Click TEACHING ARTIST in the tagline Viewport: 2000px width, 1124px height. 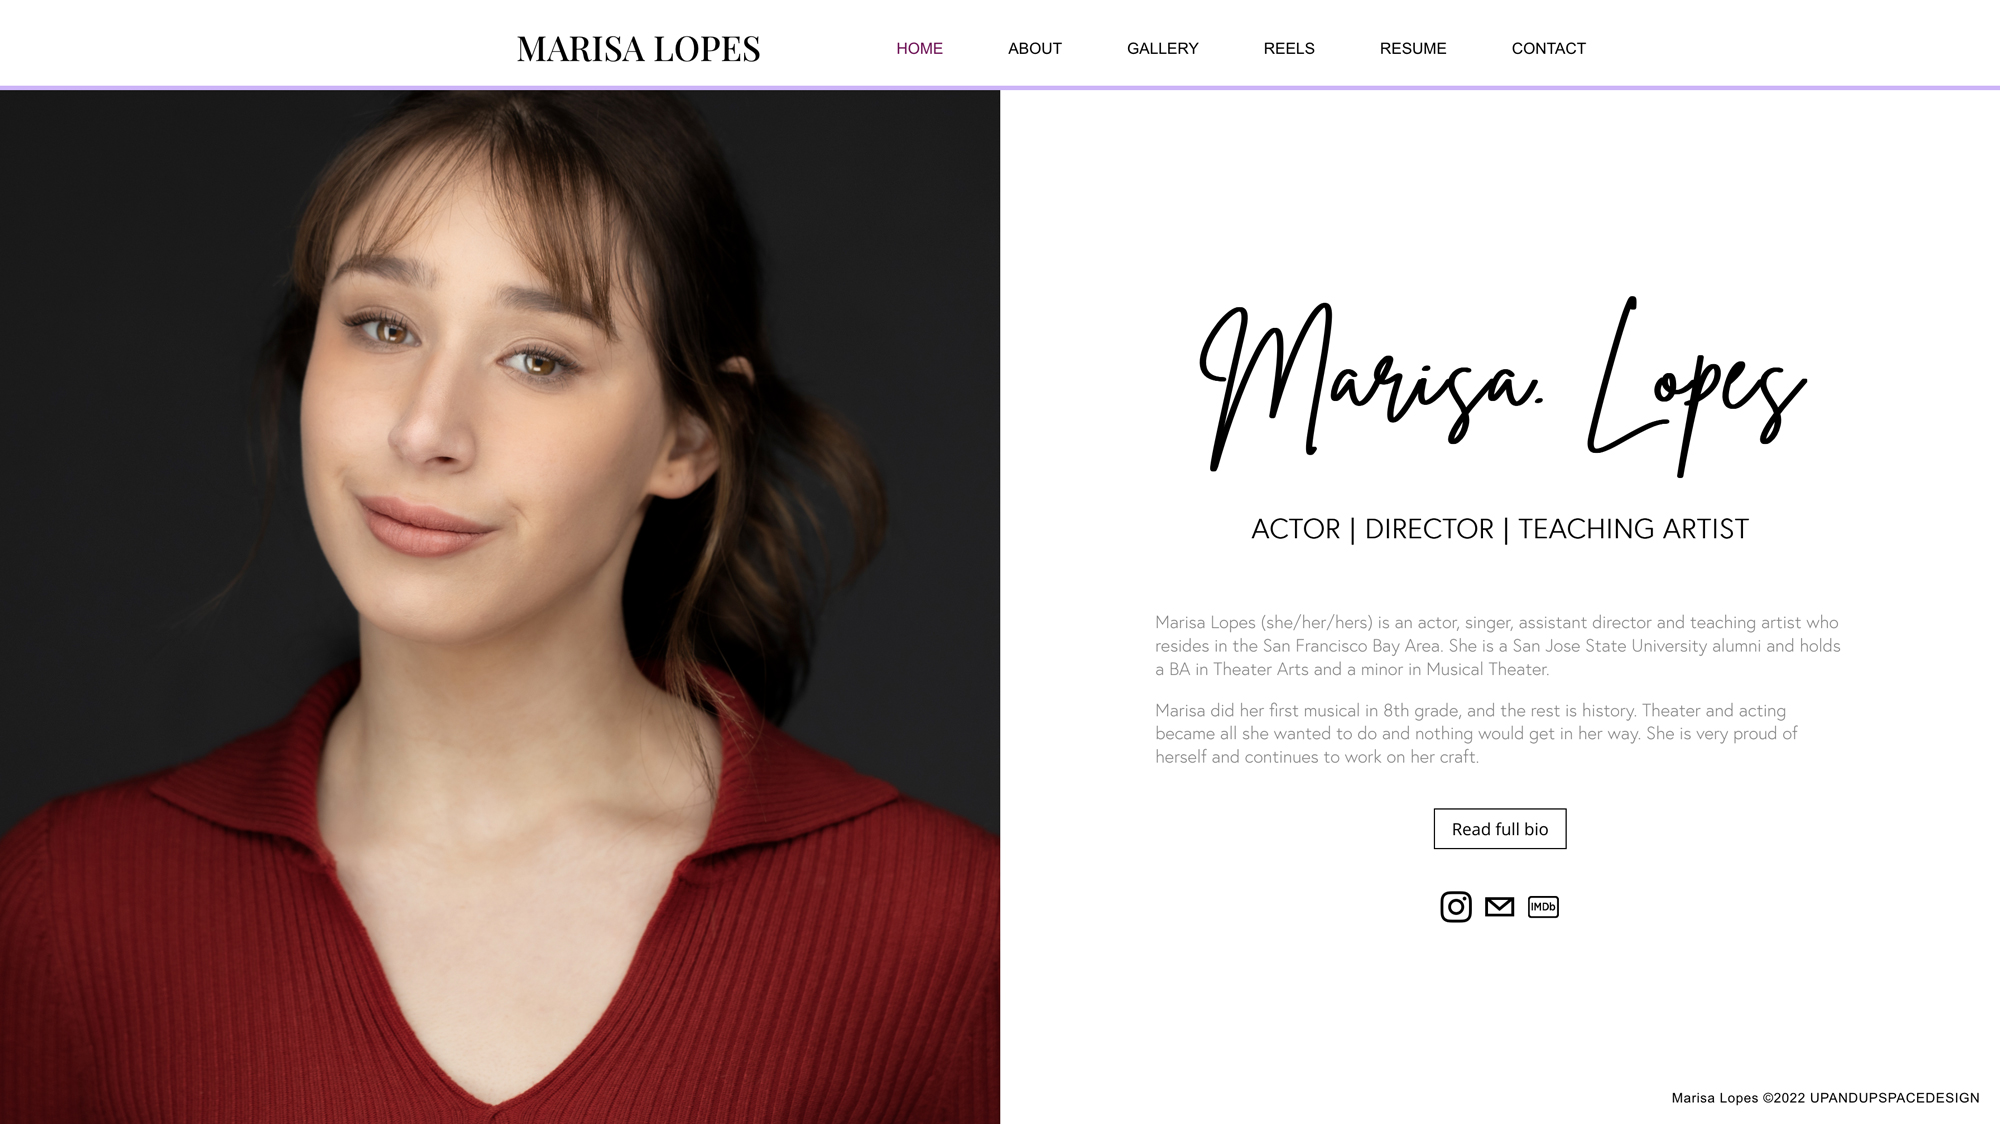coord(1633,529)
